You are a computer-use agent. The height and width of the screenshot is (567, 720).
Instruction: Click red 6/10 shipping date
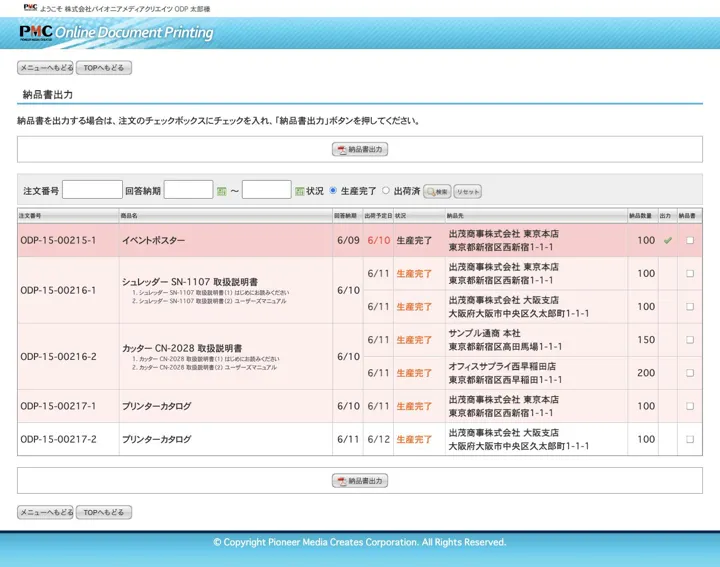click(378, 240)
